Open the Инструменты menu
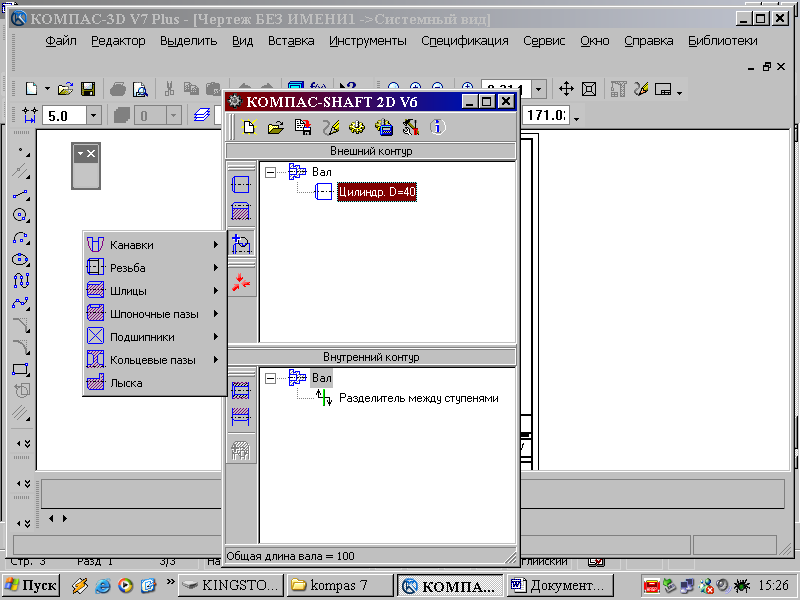The width and height of the screenshot is (800, 600). [x=367, y=41]
